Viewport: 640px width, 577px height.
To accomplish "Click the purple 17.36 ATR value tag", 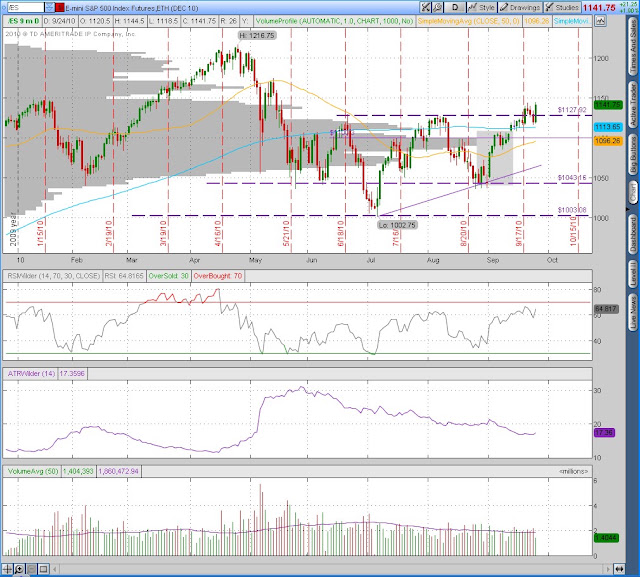I will click(x=604, y=433).
